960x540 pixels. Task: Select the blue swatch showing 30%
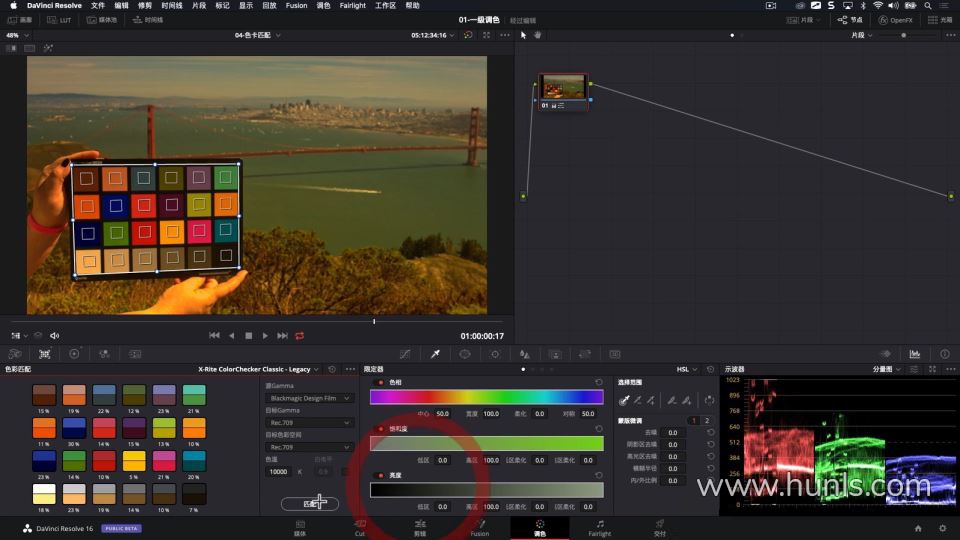click(x=74, y=428)
